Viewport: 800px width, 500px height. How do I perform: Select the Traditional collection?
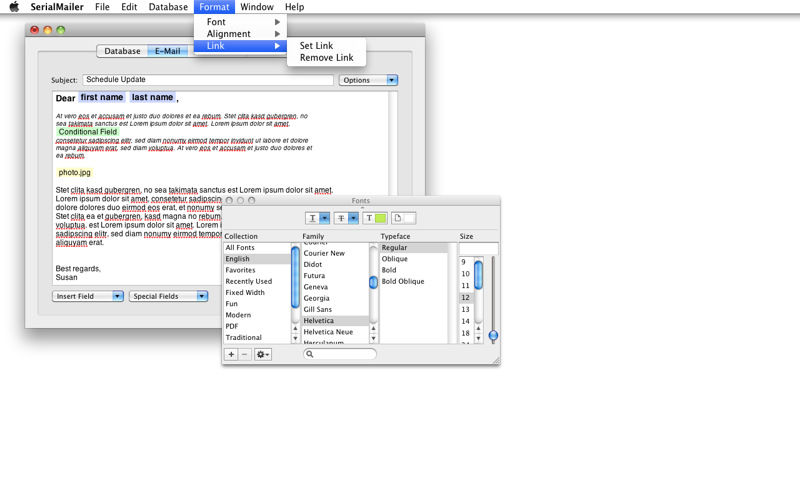click(x=257, y=337)
